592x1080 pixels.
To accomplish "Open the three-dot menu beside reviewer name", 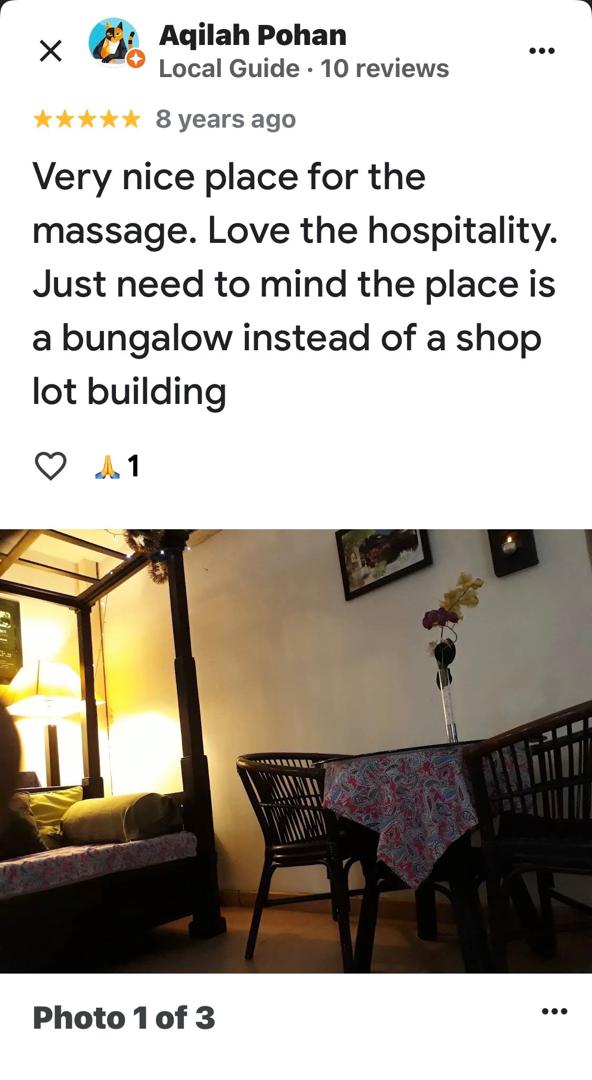I will 542,50.
